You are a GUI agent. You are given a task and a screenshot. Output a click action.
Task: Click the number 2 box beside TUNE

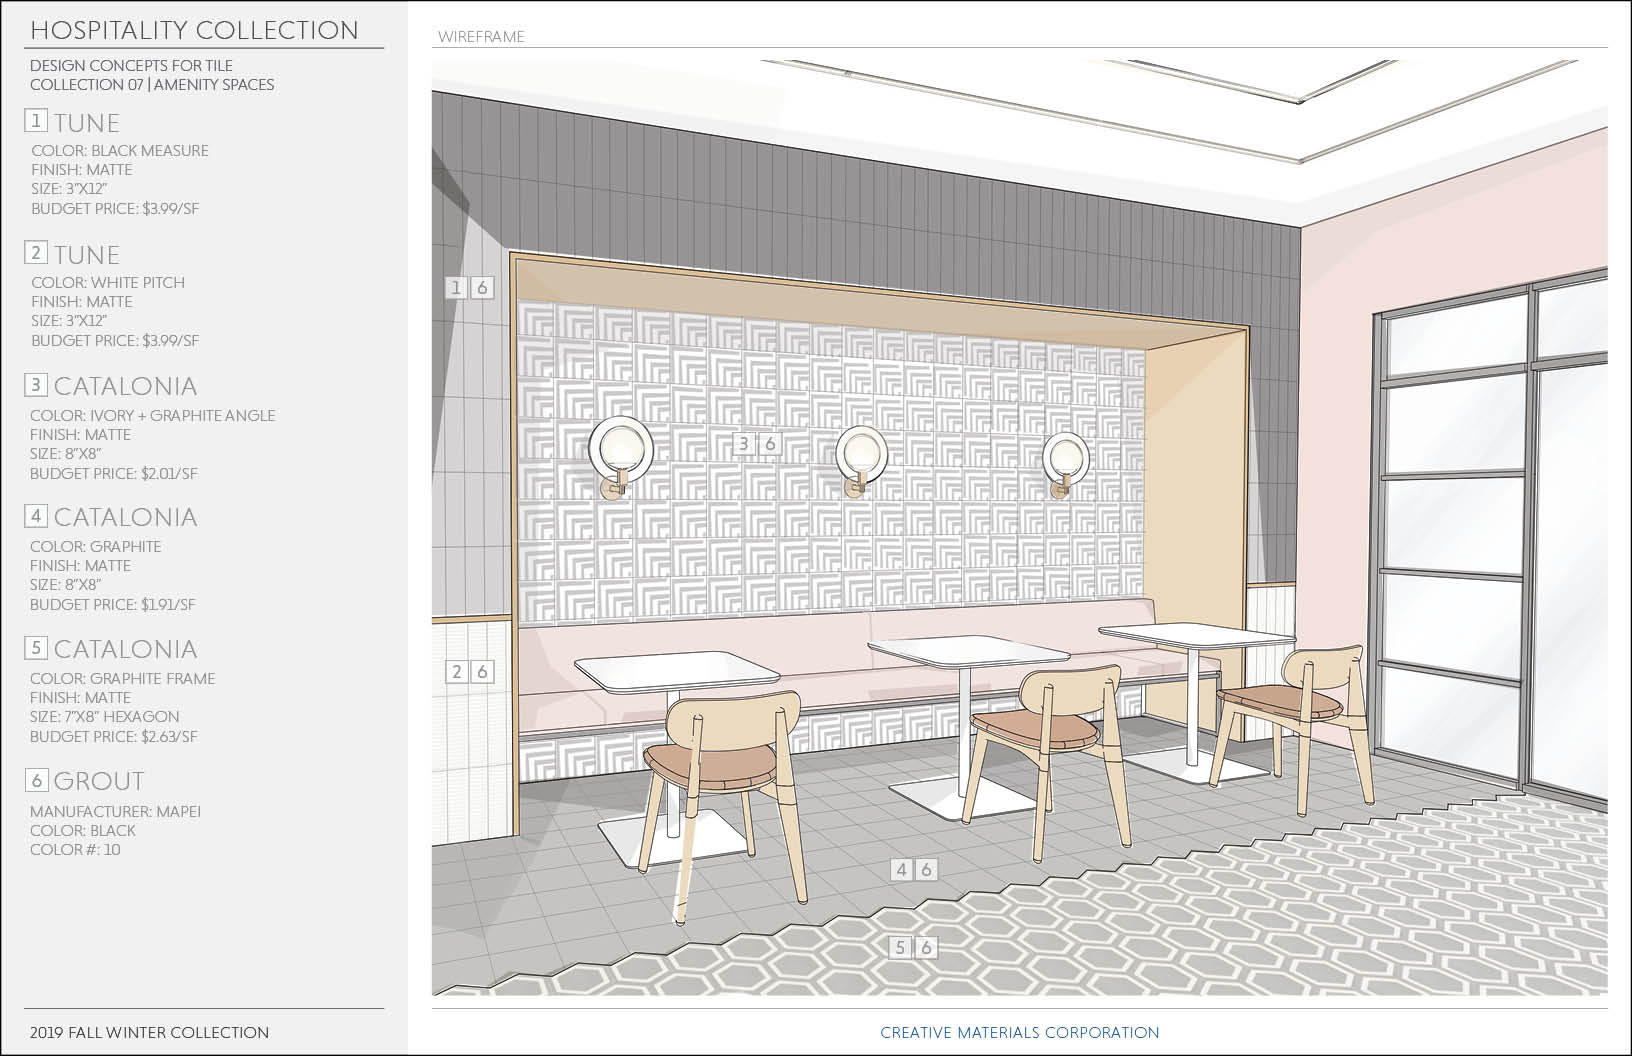36,253
